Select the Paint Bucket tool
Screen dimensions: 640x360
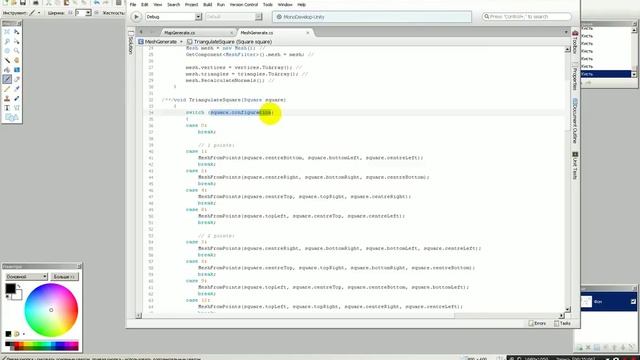[x=7, y=70]
